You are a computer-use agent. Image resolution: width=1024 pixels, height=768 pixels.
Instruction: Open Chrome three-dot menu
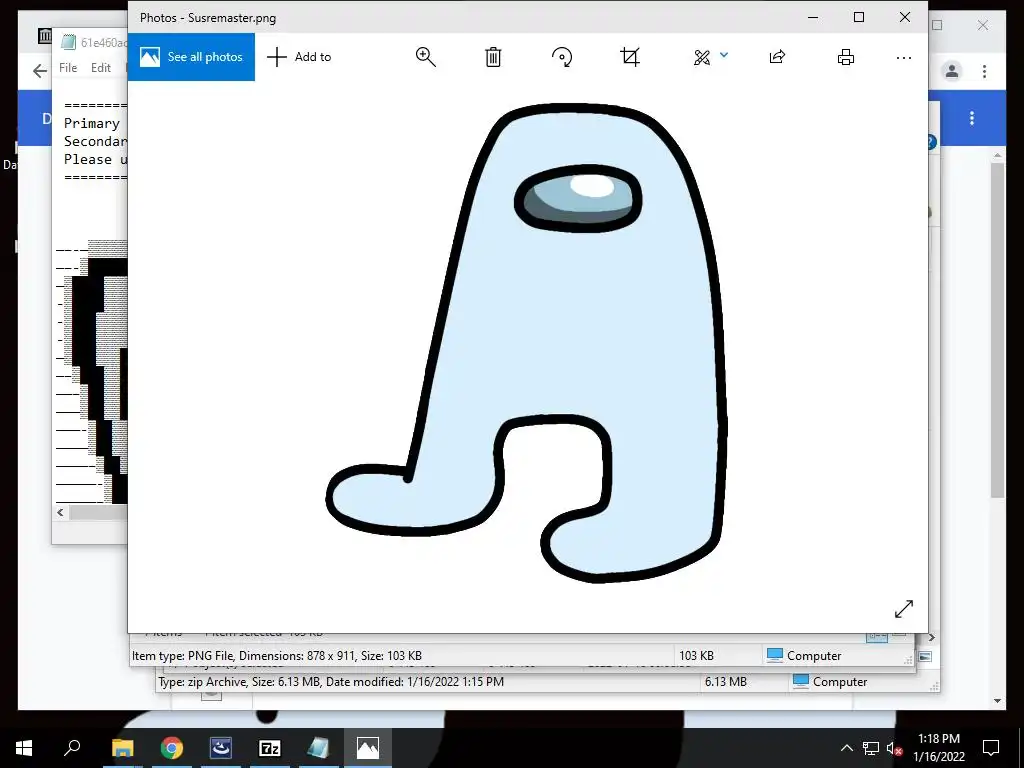(x=984, y=71)
